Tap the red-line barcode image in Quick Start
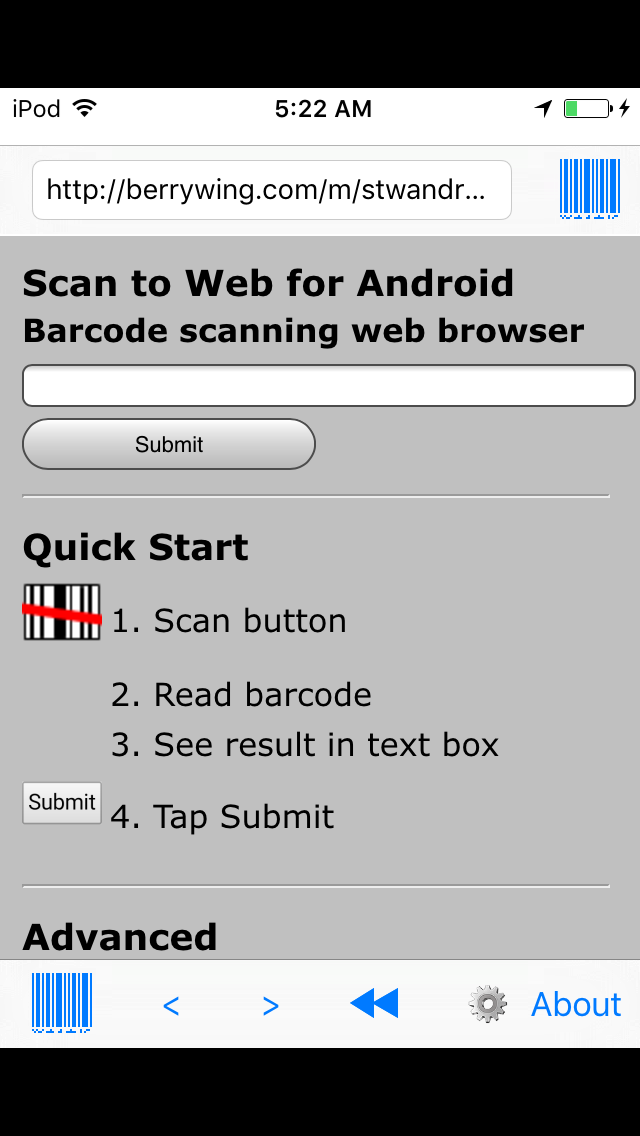This screenshot has height=1136, width=640. coord(62,611)
